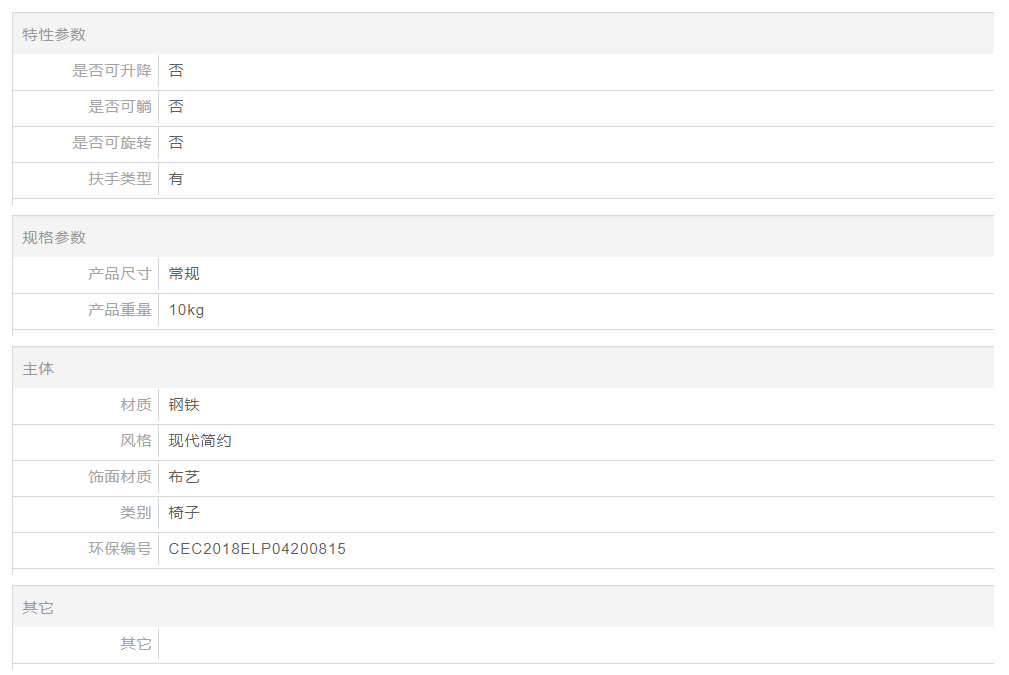Image resolution: width=1009 pixels, height=675 pixels.
Task: Click the 10kg product weight value
Action: click(186, 310)
